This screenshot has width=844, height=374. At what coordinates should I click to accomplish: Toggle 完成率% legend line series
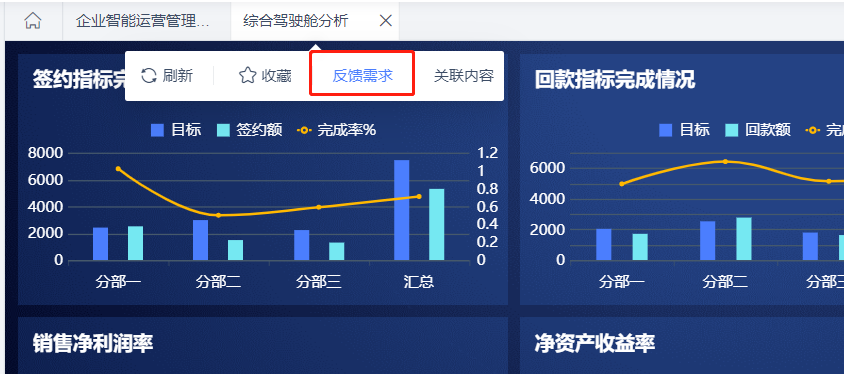coord(336,130)
